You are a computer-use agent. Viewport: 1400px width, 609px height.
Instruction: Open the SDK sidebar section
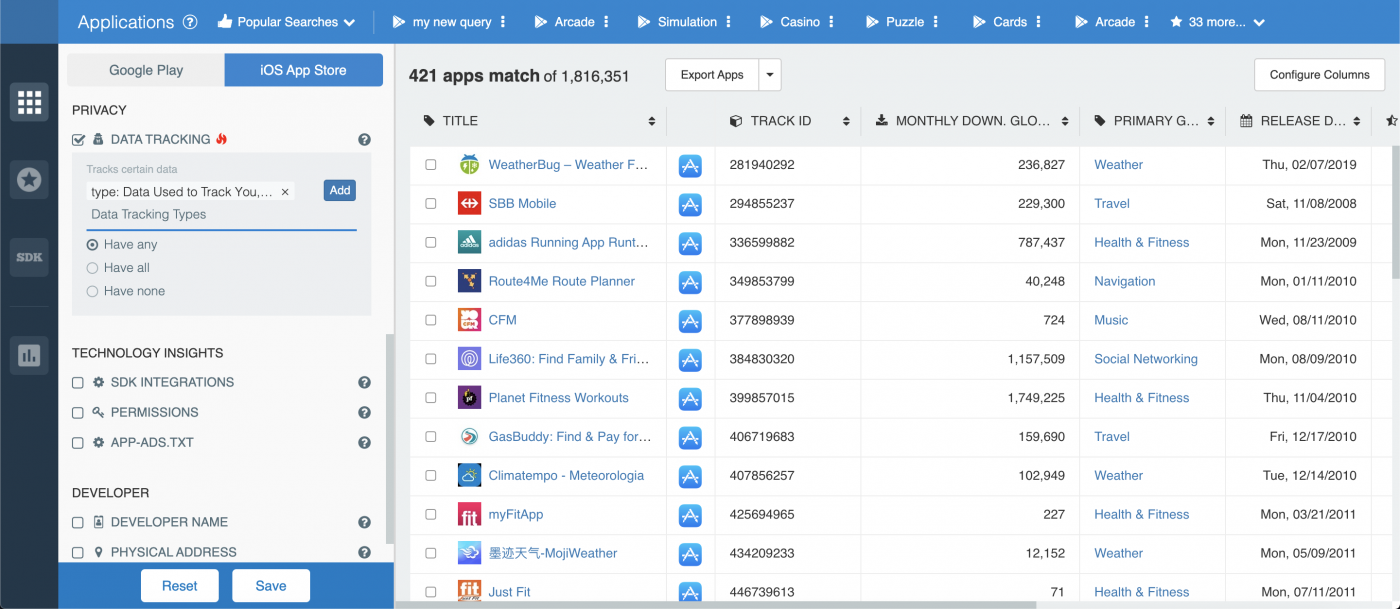29,257
